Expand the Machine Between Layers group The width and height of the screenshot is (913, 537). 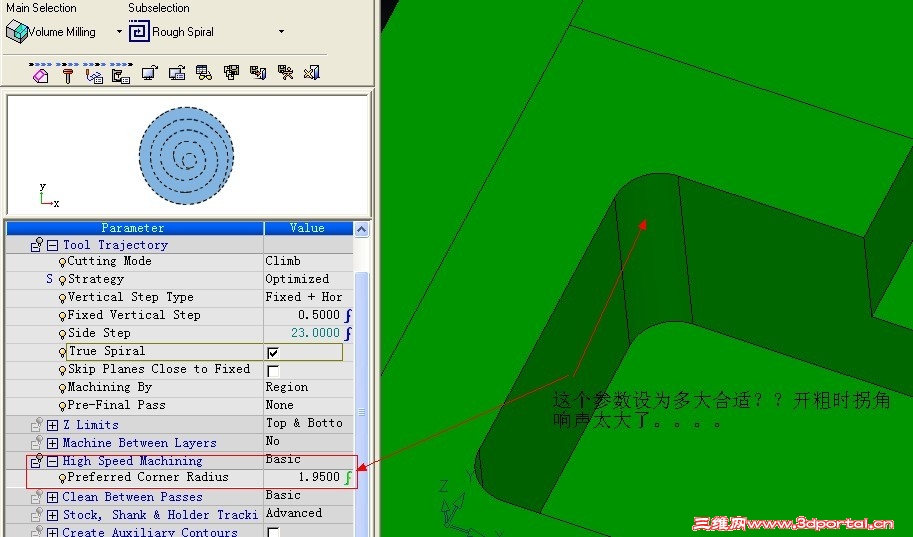click(x=52, y=443)
